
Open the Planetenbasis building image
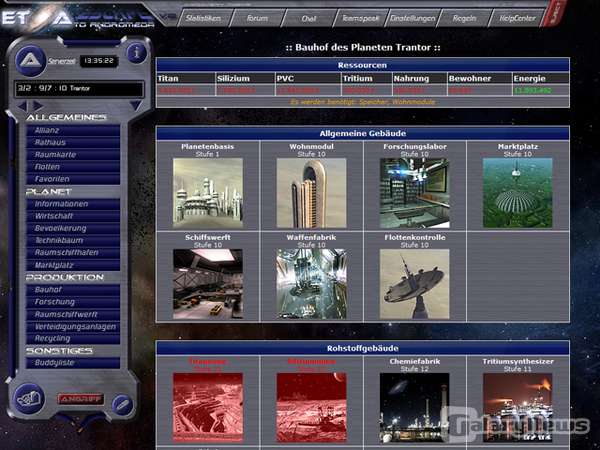click(207, 193)
